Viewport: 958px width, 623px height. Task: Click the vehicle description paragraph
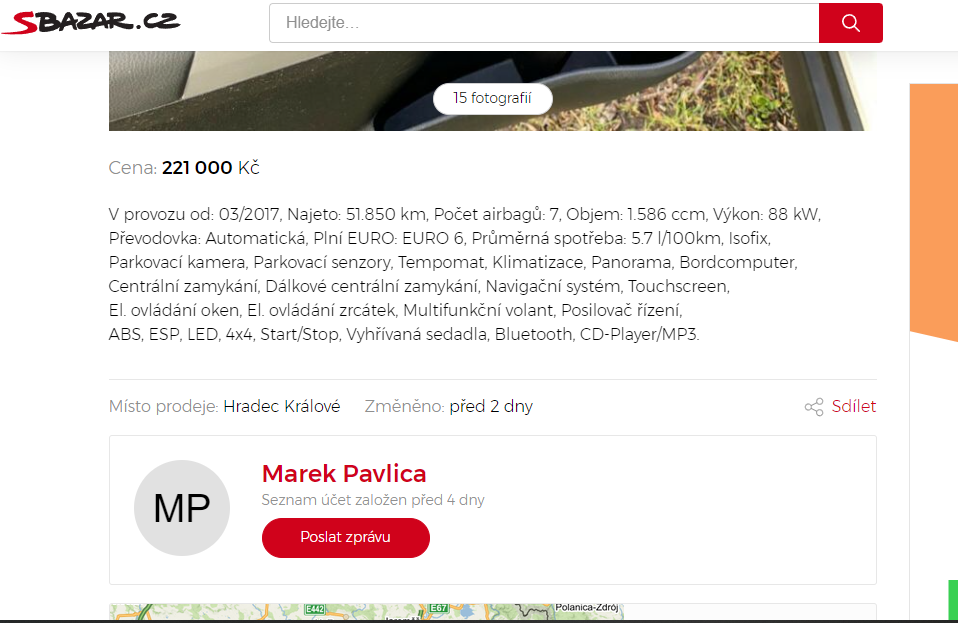click(464, 274)
